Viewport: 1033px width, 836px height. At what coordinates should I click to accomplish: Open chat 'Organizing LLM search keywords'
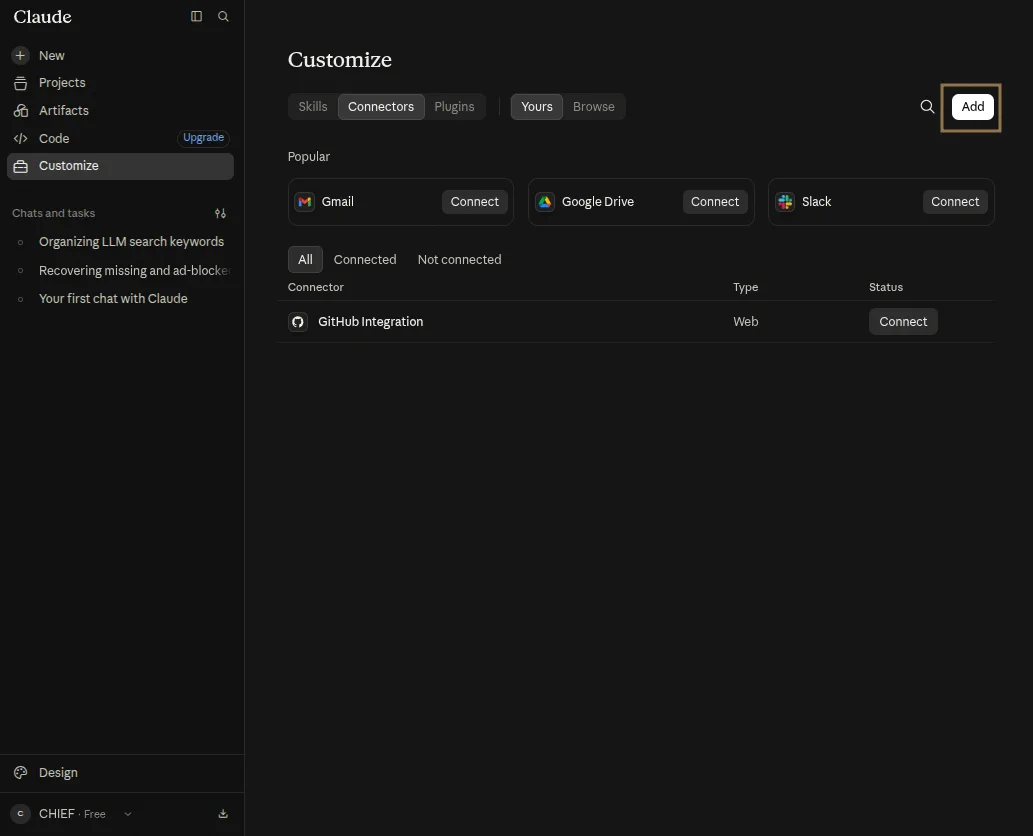click(131, 242)
